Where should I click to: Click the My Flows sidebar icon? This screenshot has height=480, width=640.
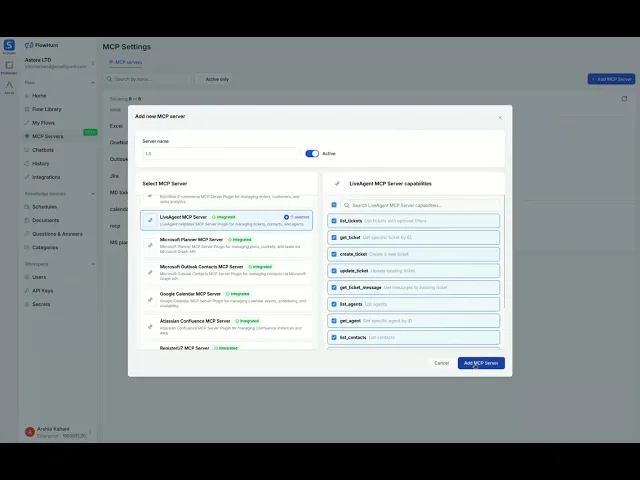point(27,122)
